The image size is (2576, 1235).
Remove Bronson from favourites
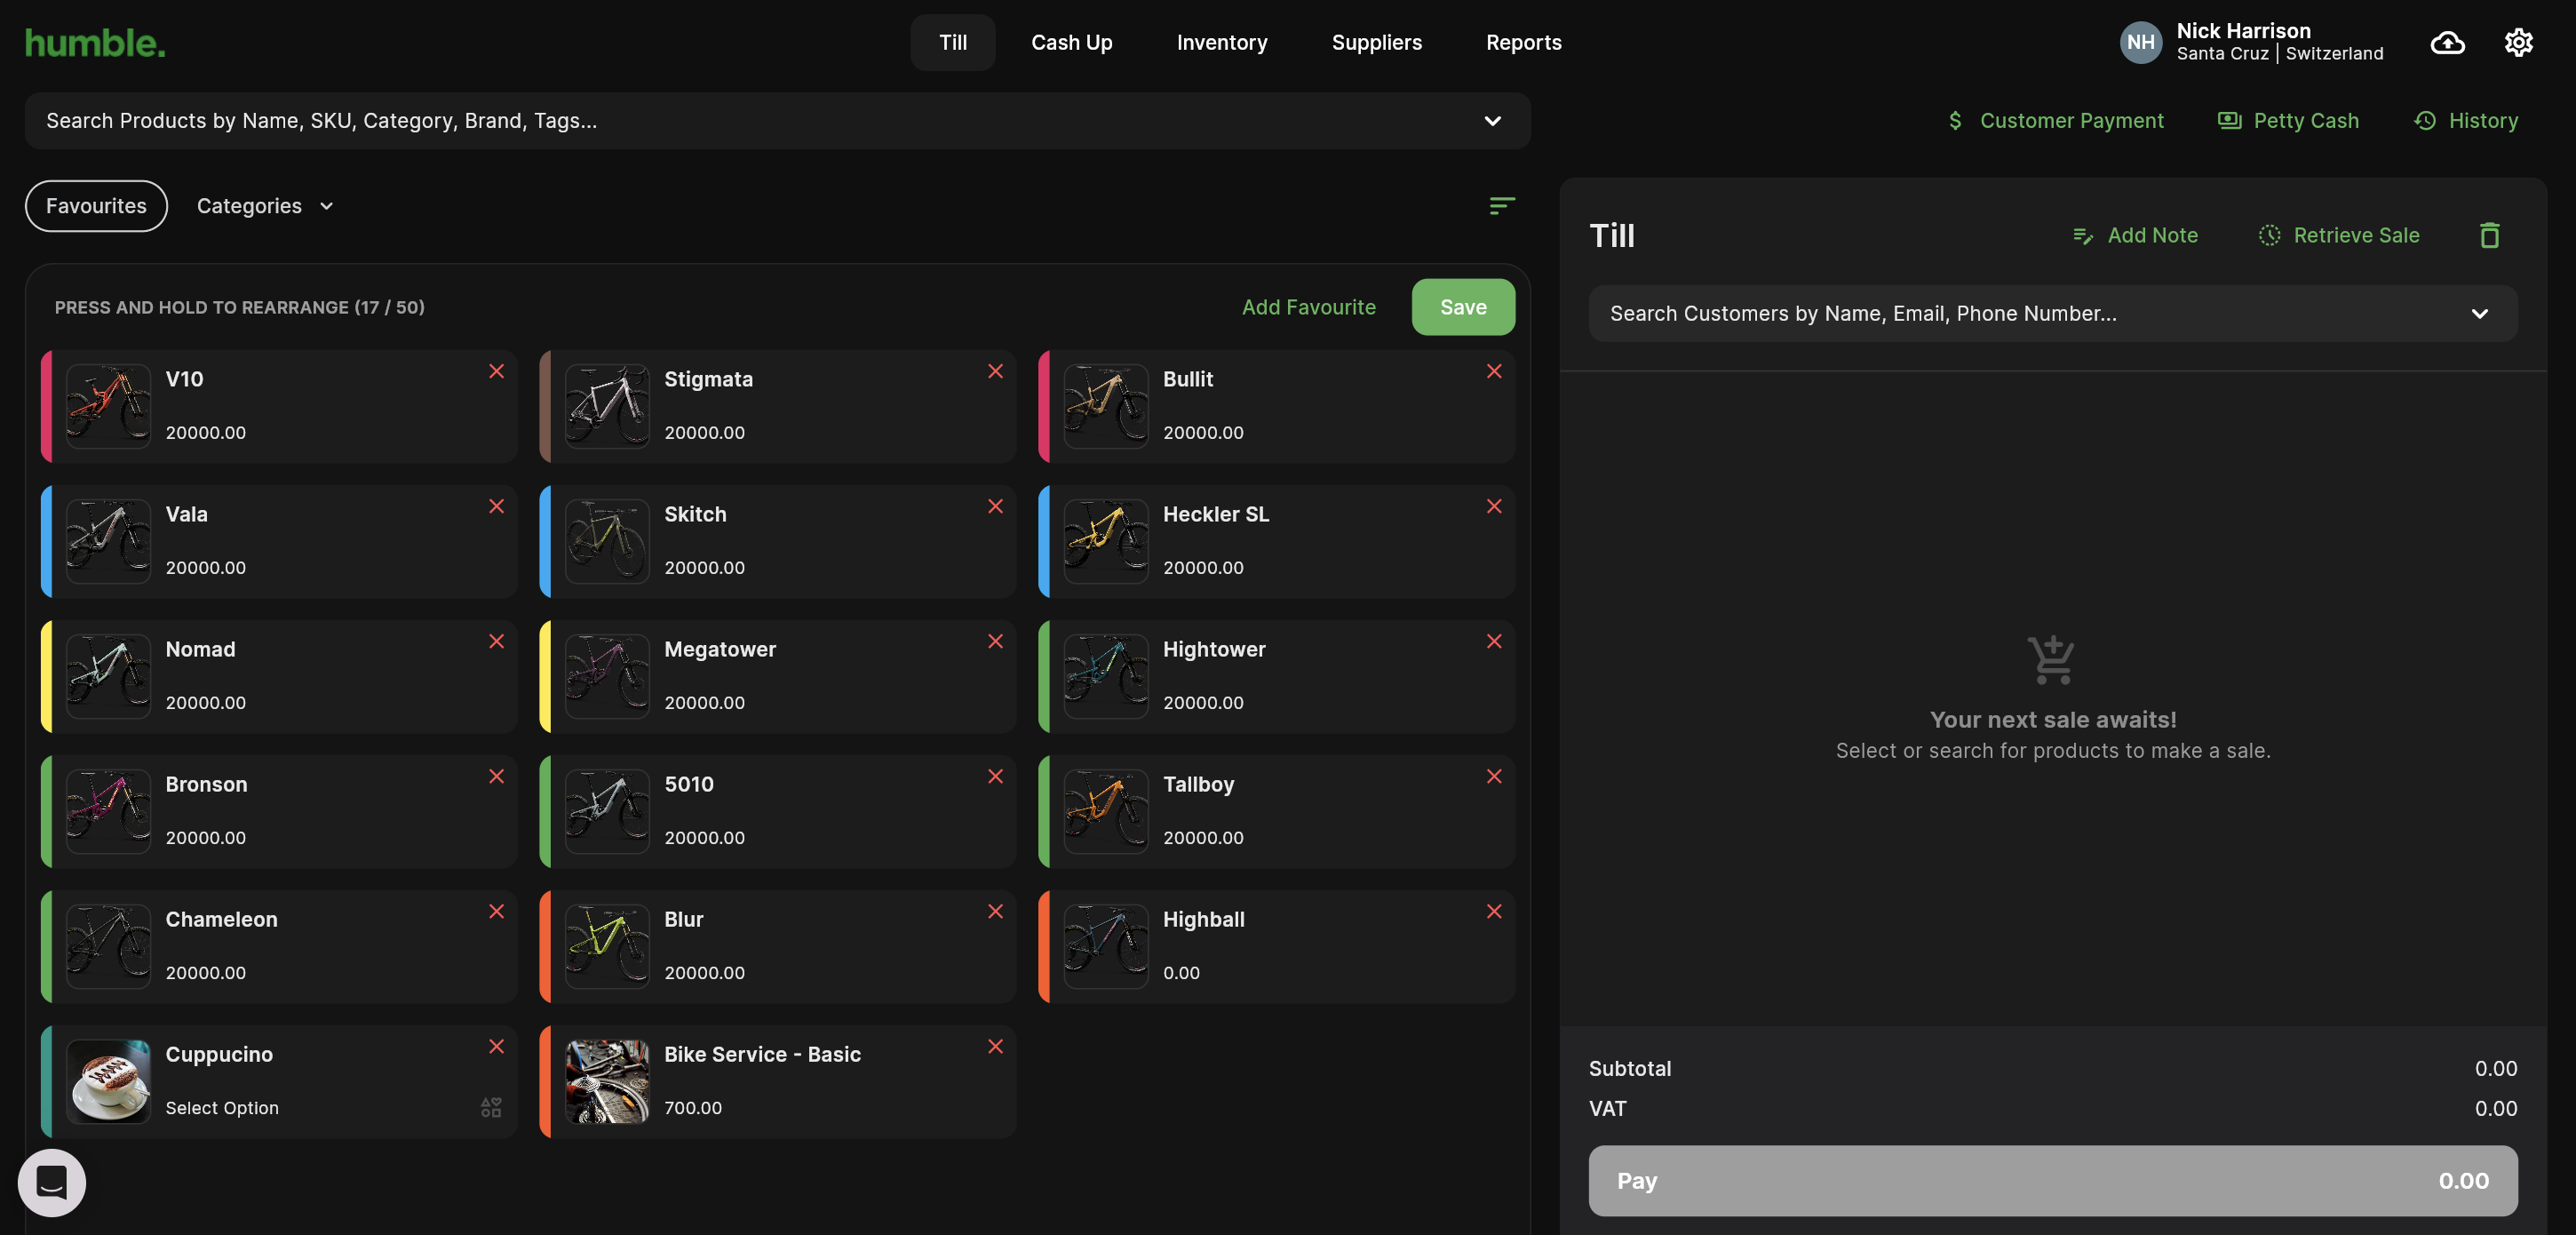496,776
